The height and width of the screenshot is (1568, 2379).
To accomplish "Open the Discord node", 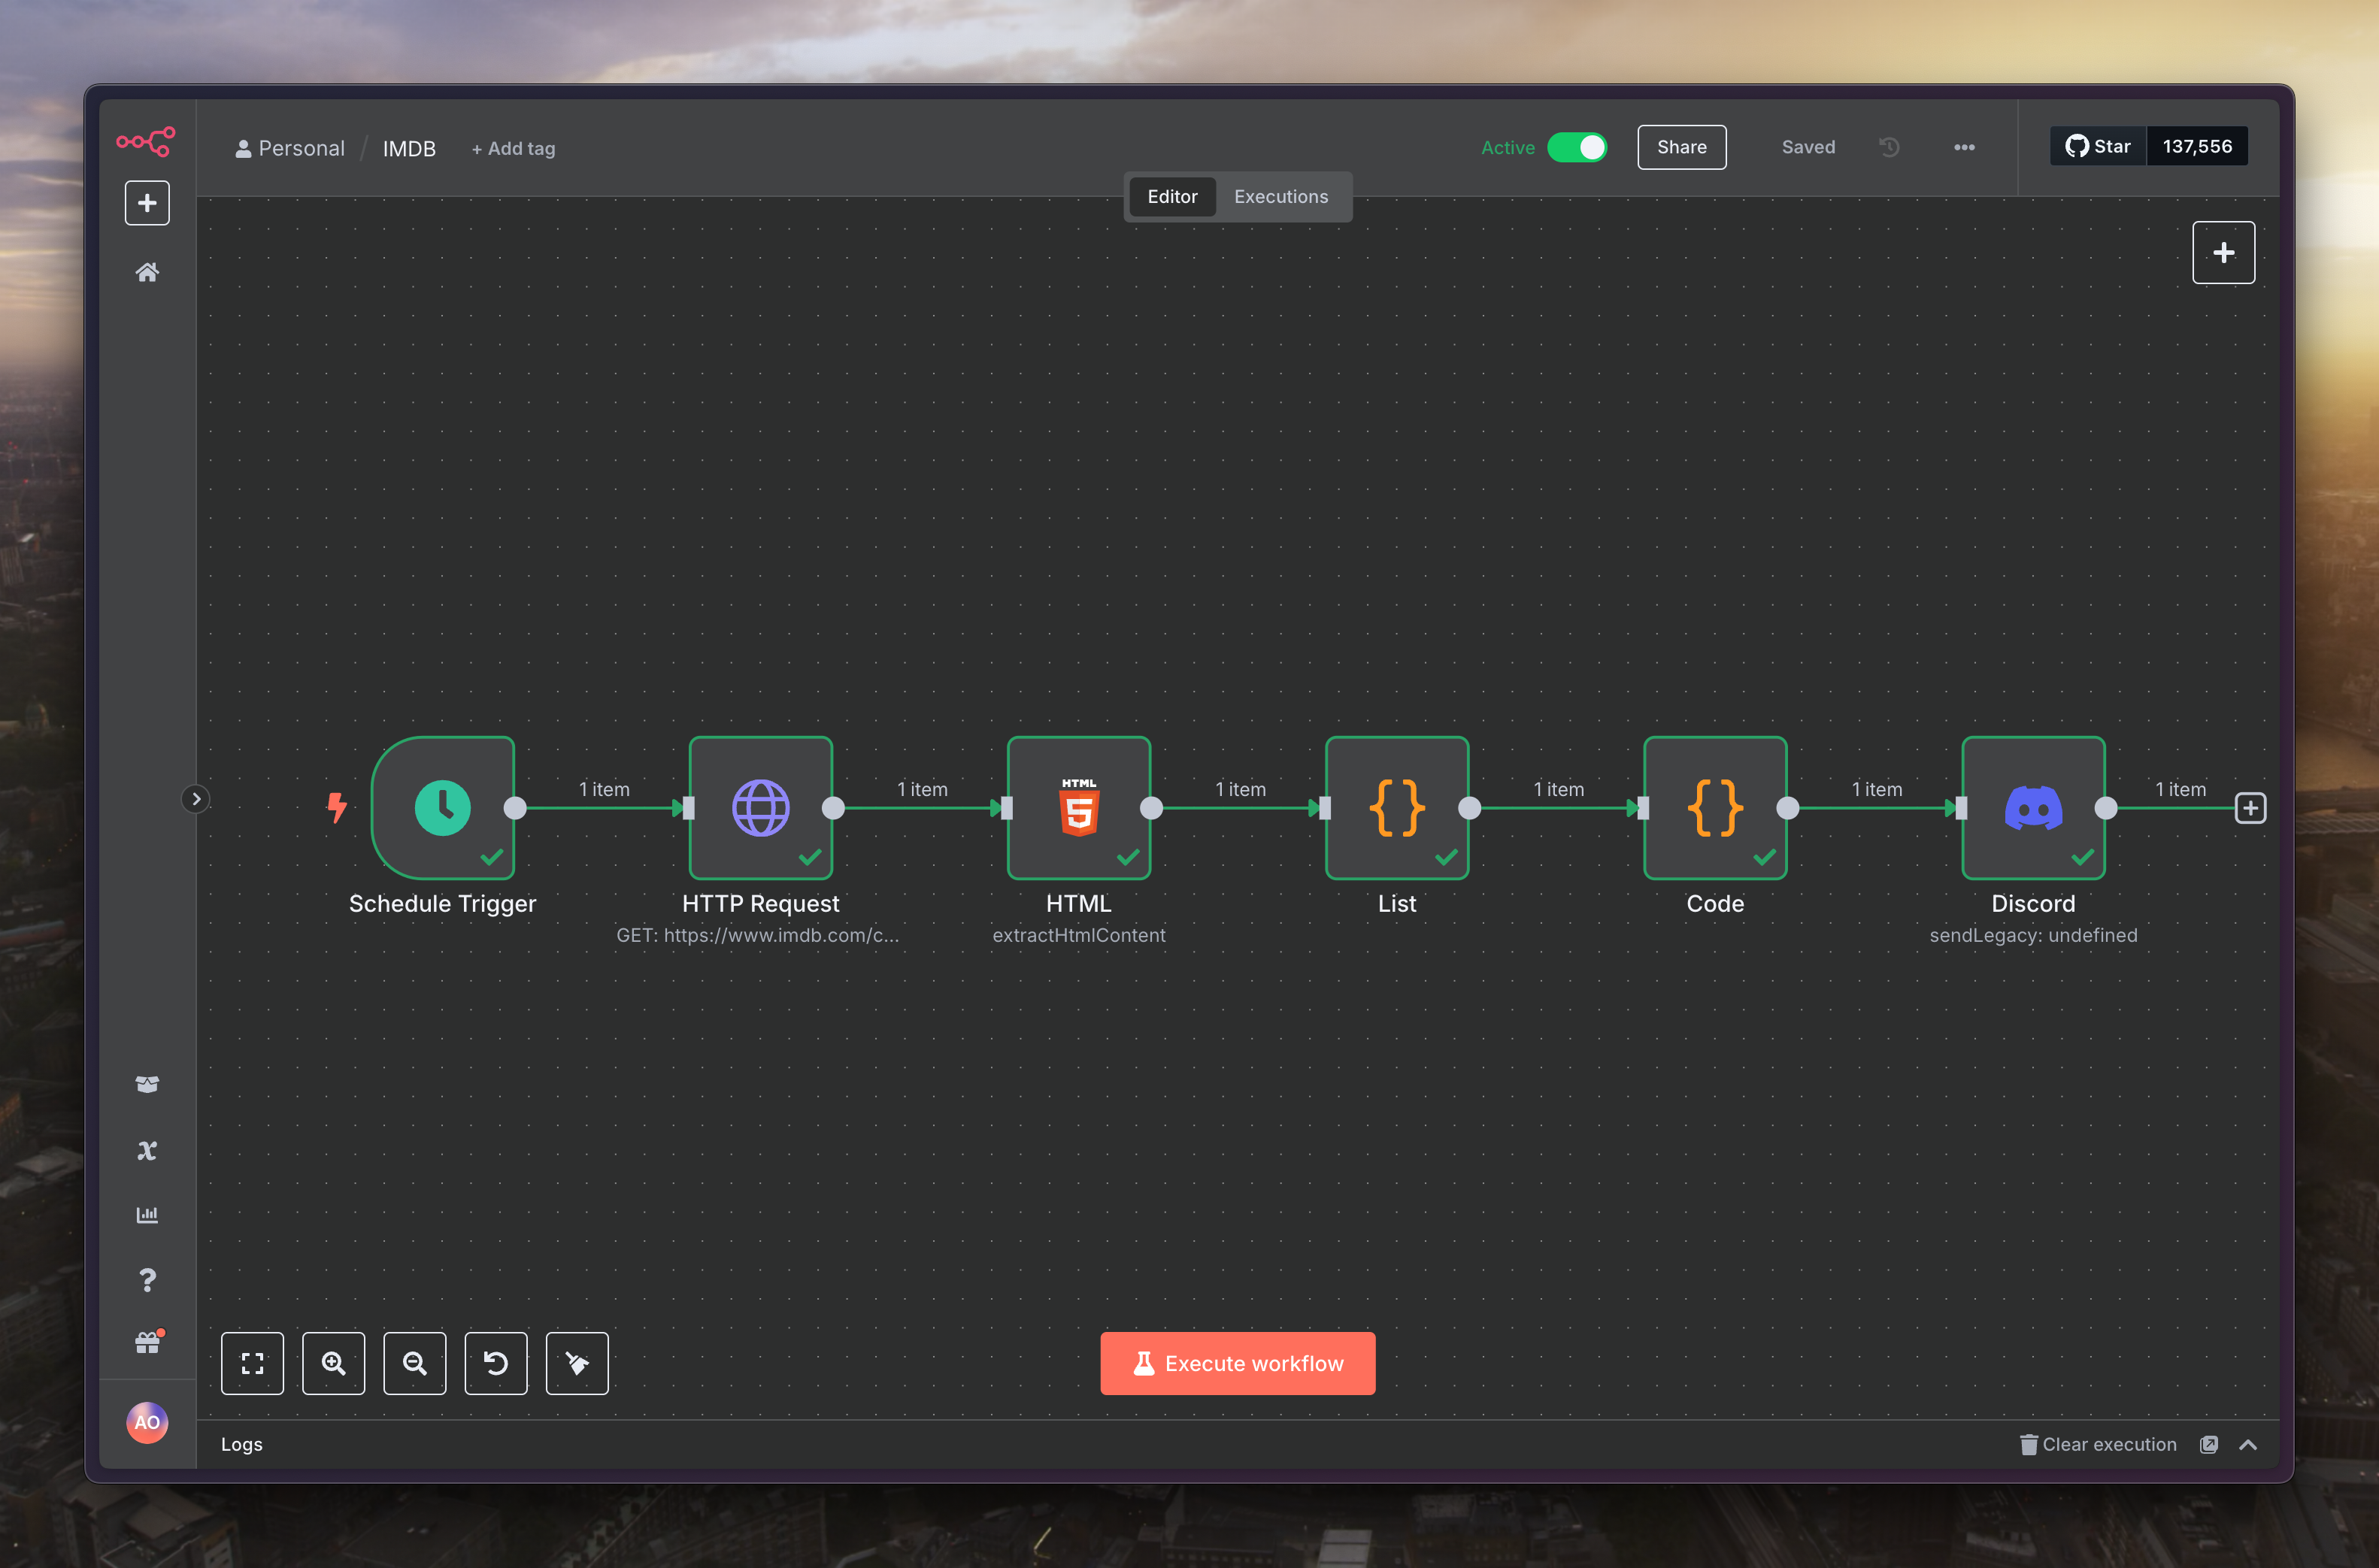I will pyautogui.click(x=2032, y=807).
